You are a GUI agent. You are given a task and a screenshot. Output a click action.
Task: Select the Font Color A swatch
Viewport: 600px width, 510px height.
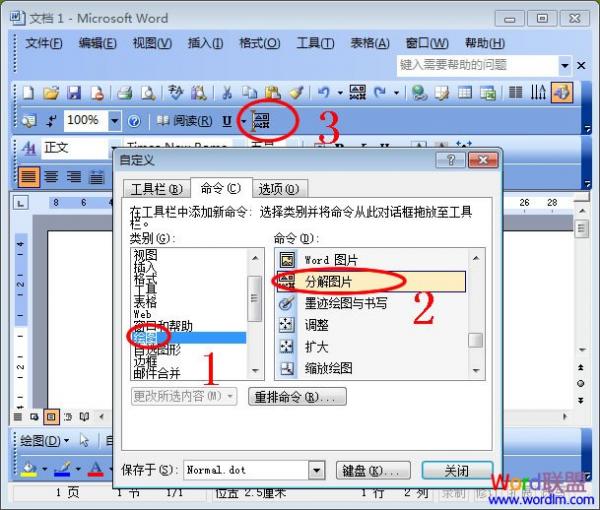[96, 468]
